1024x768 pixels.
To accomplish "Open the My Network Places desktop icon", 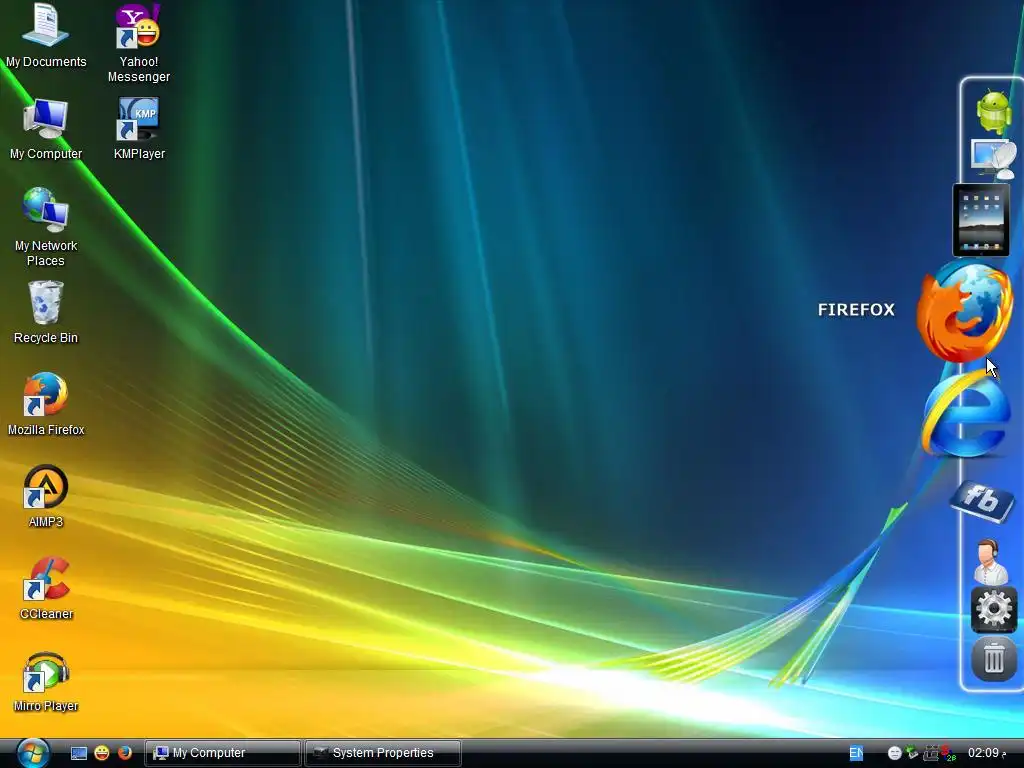I will click(46, 227).
